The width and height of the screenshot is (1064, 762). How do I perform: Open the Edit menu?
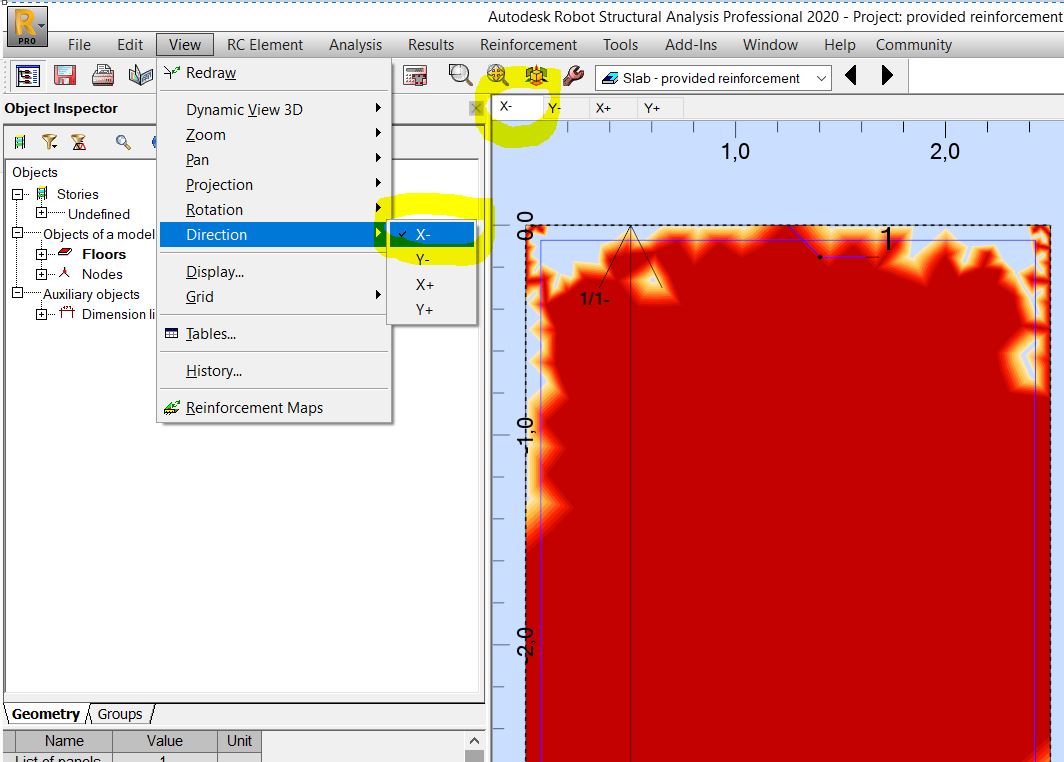click(130, 45)
